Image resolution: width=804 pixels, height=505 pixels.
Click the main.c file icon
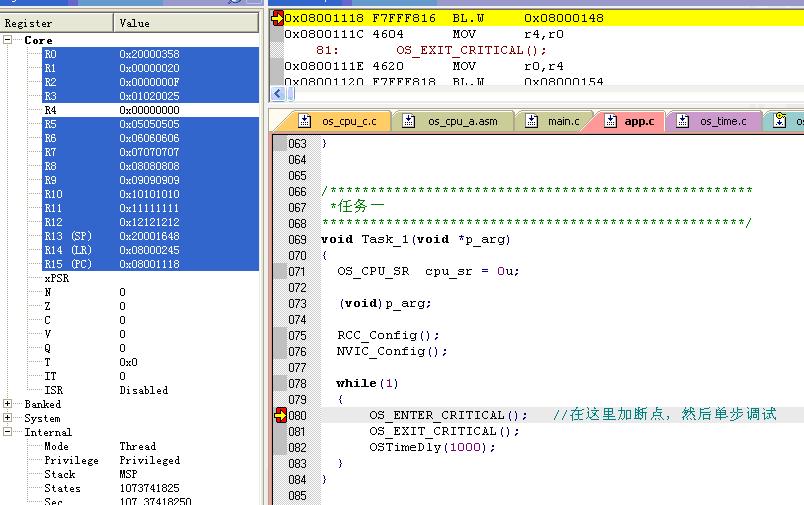[532, 121]
